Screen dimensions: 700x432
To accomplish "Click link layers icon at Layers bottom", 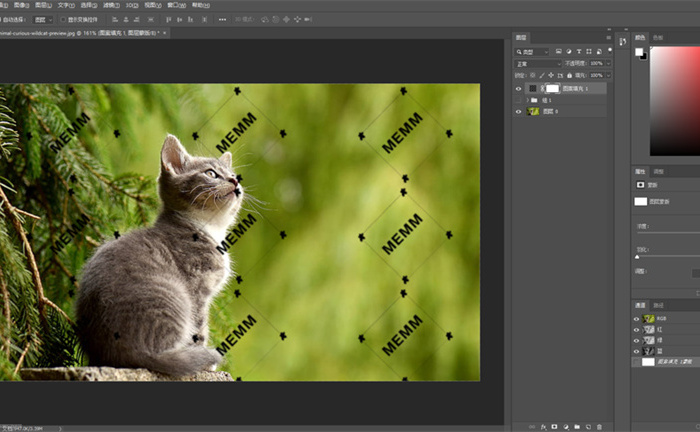I will point(532,427).
